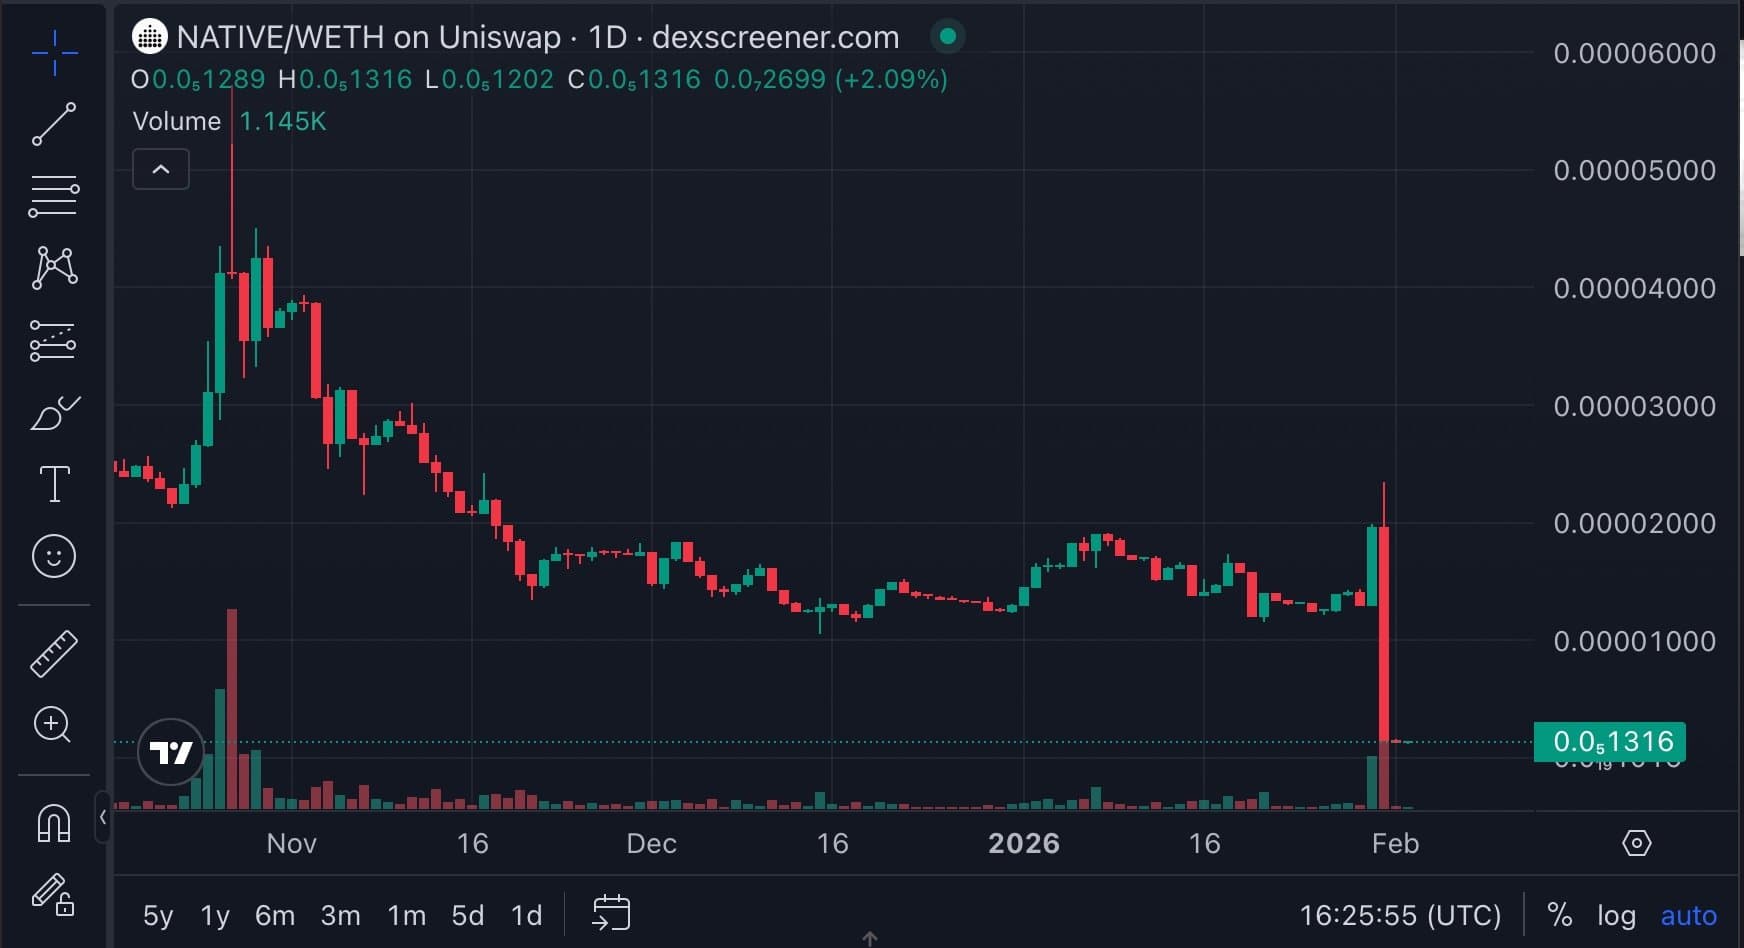Toggle auto scale on price axis
Viewport: 1744px width, 948px height.
1688,915
